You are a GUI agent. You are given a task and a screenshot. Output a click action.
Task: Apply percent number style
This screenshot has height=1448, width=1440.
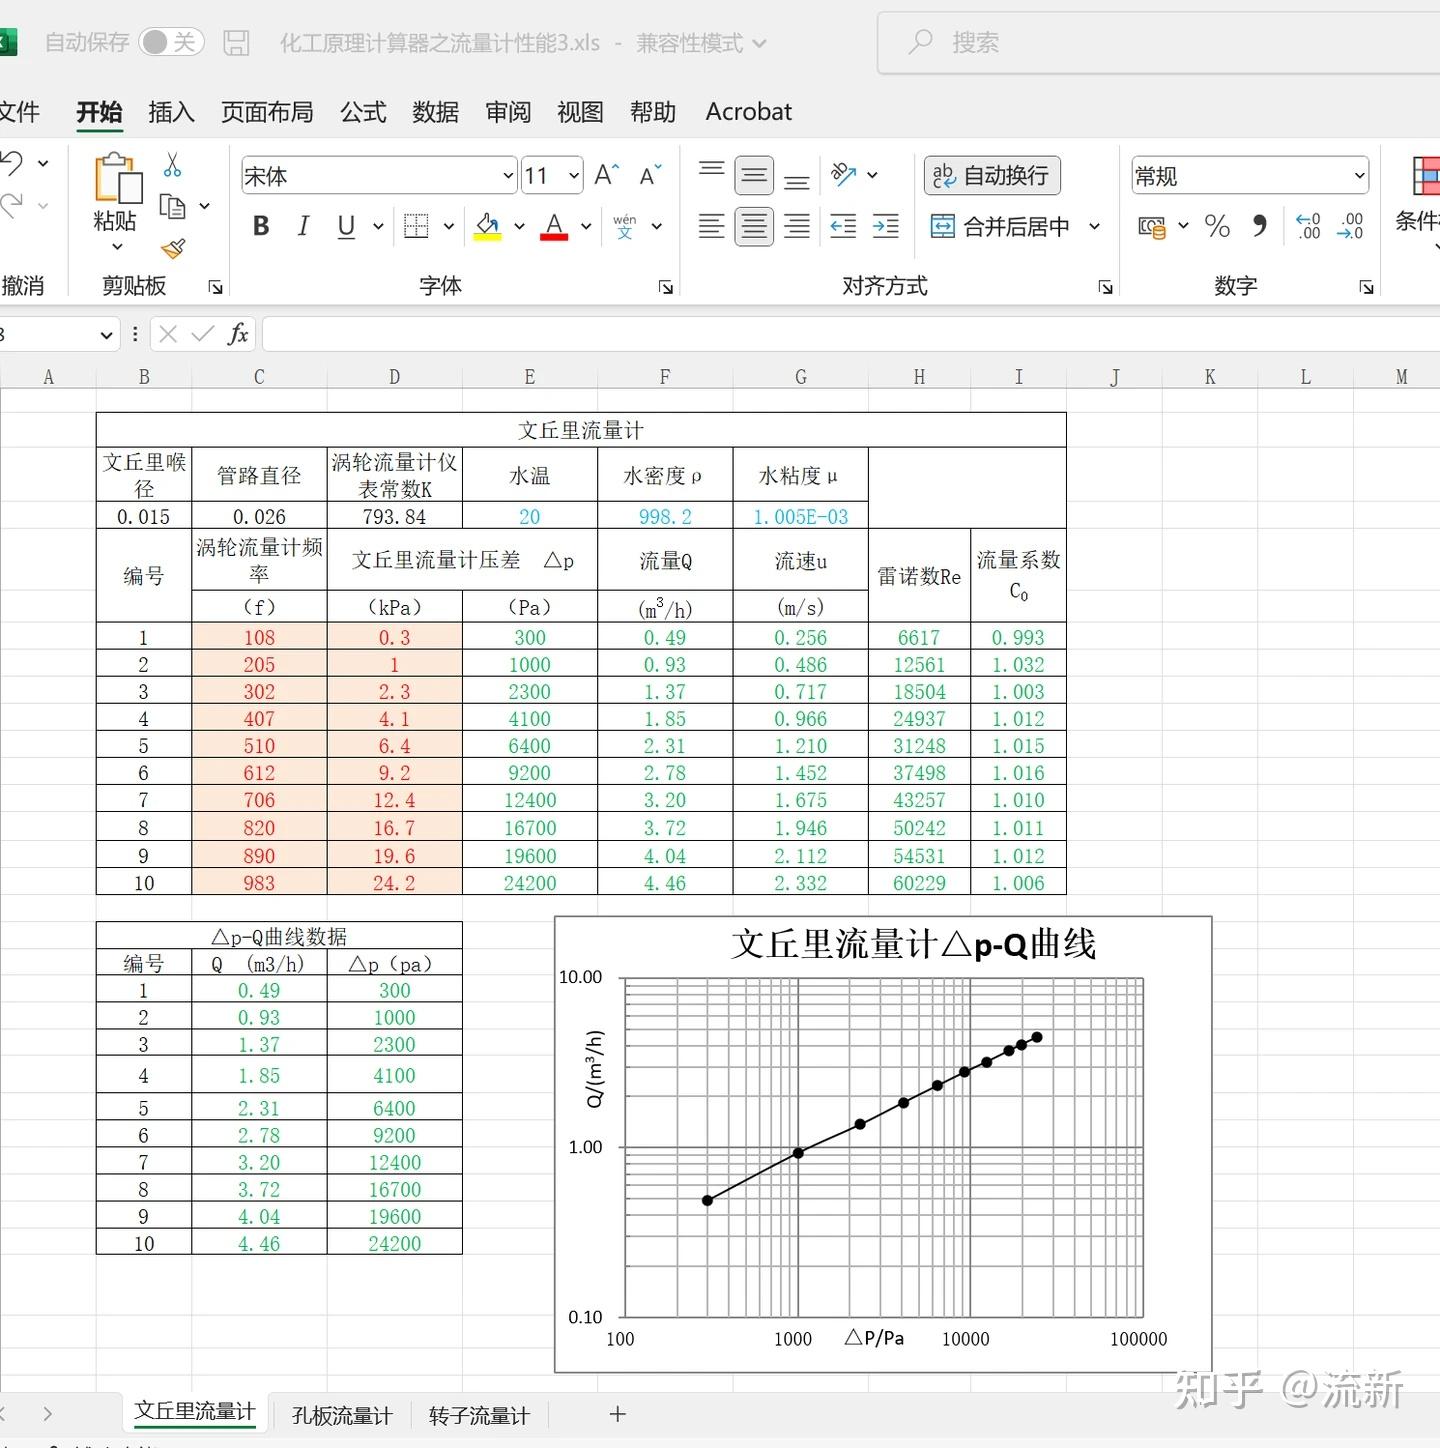[1217, 227]
